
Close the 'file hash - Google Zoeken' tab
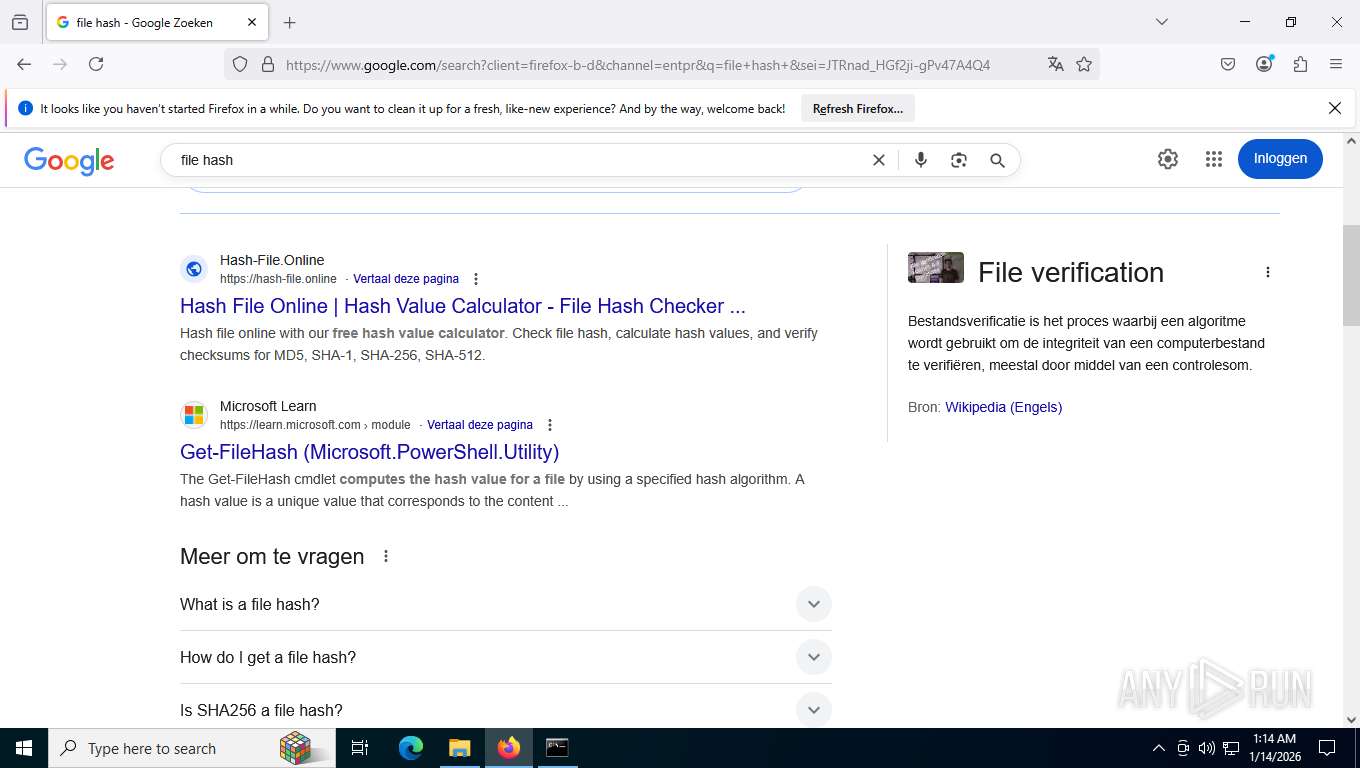pyautogui.click(x=252, y=22)
